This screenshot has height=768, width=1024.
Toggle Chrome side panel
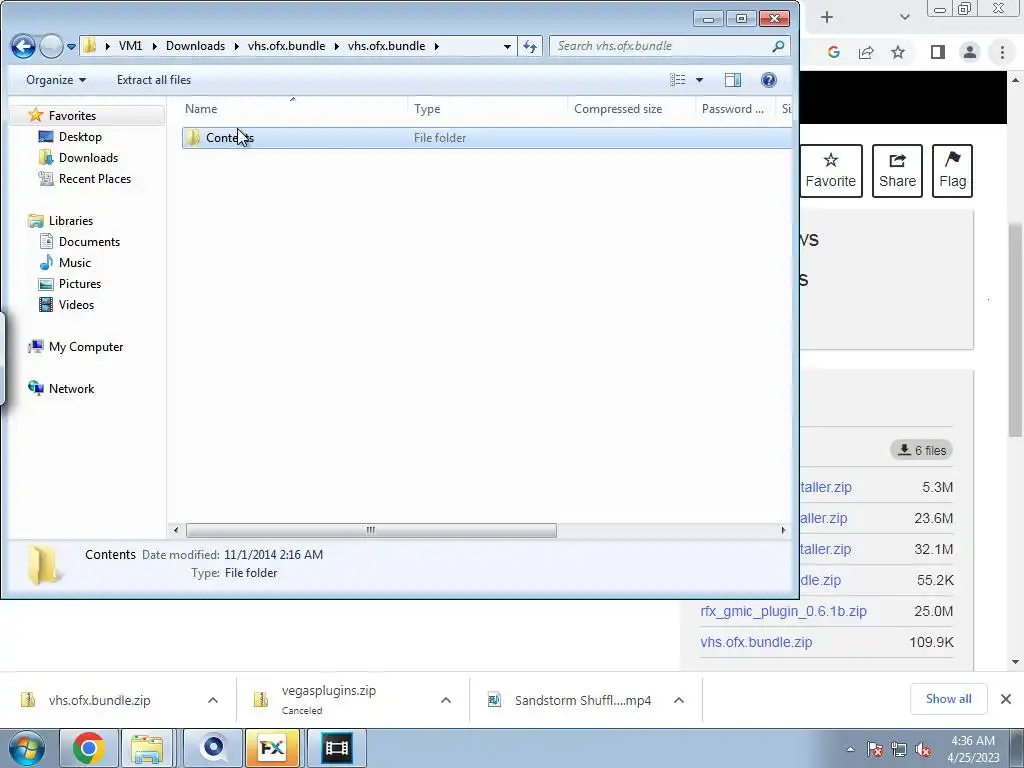[x=938, y=52]
